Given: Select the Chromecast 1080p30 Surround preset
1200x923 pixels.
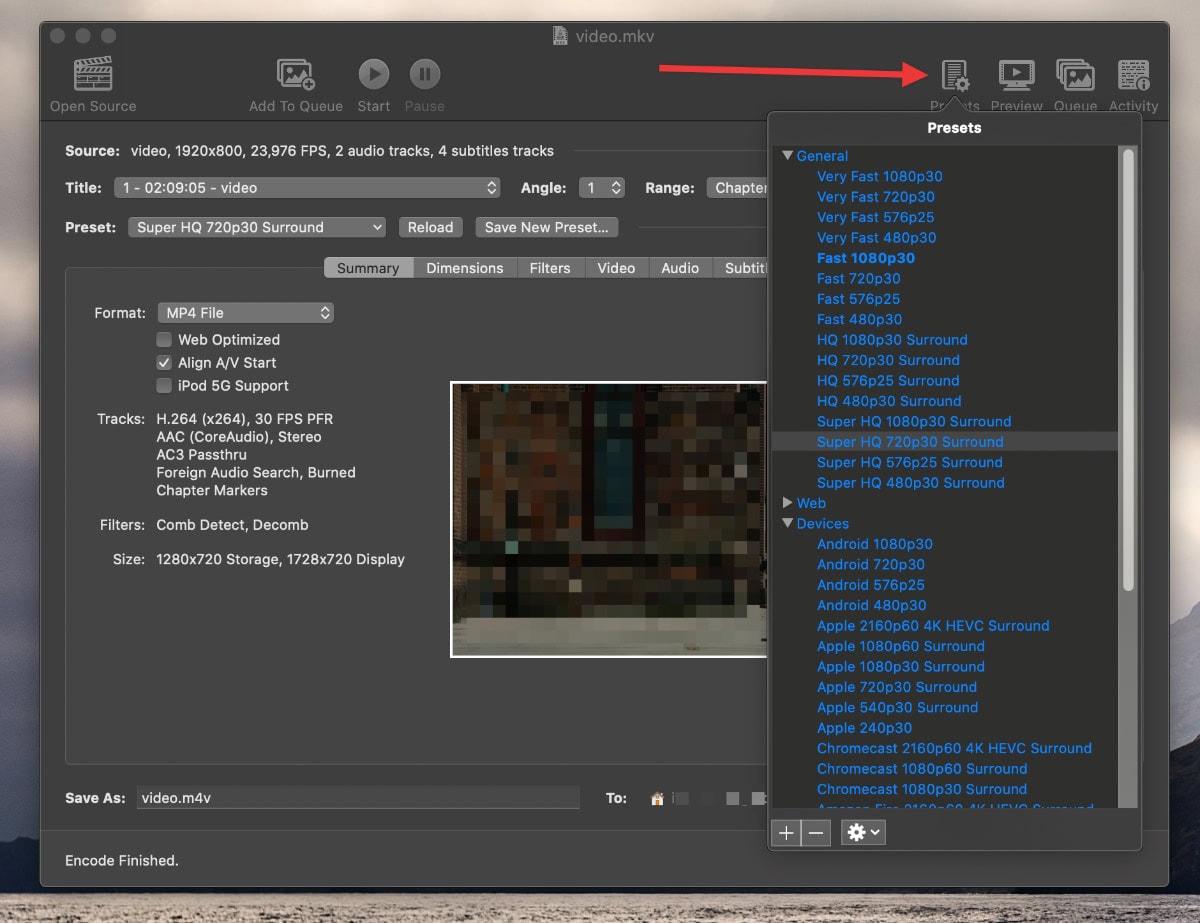Looking at the screenshot, I should [922, 789].
